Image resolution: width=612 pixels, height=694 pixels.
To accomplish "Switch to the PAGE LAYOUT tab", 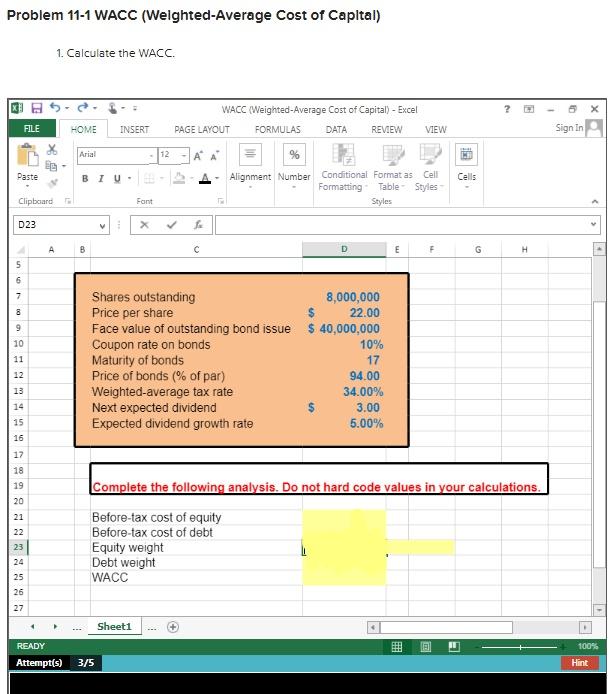I will [x=202, y=130].
